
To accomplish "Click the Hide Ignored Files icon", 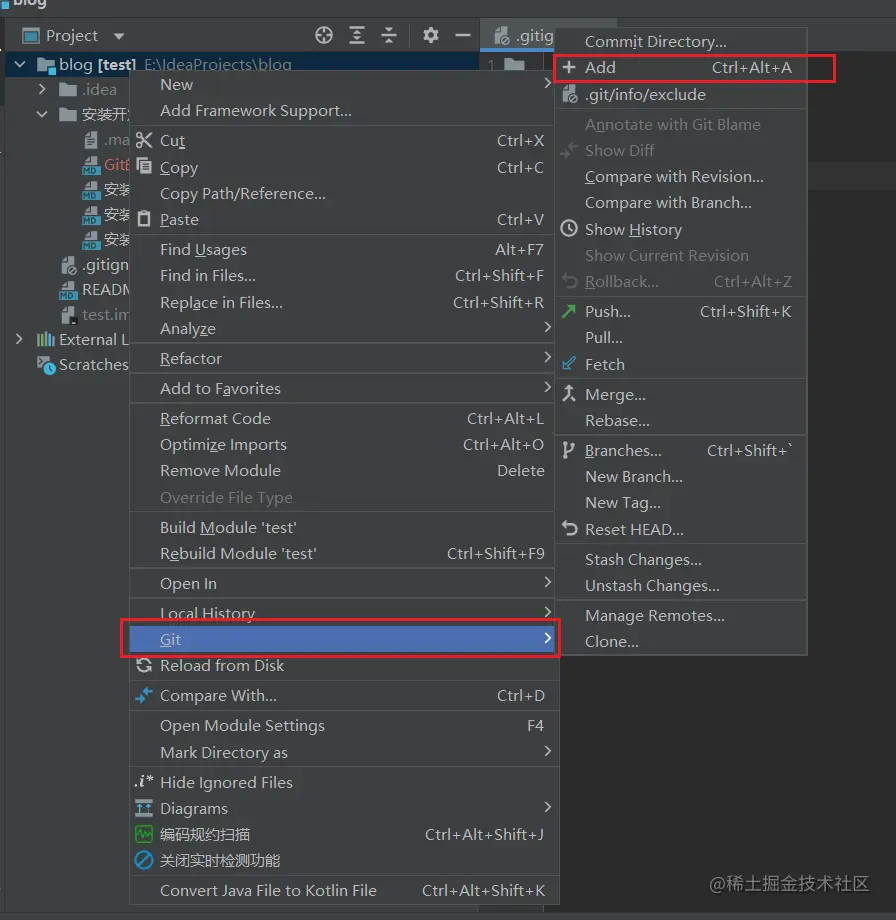I will (144, 781).
